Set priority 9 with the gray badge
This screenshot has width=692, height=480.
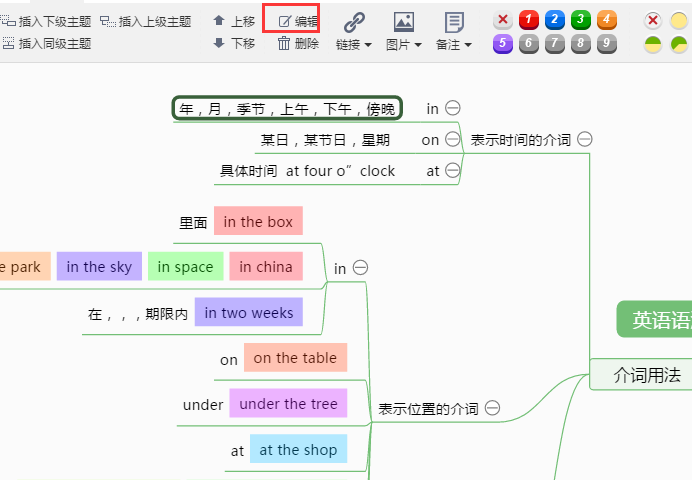point(607,44)
